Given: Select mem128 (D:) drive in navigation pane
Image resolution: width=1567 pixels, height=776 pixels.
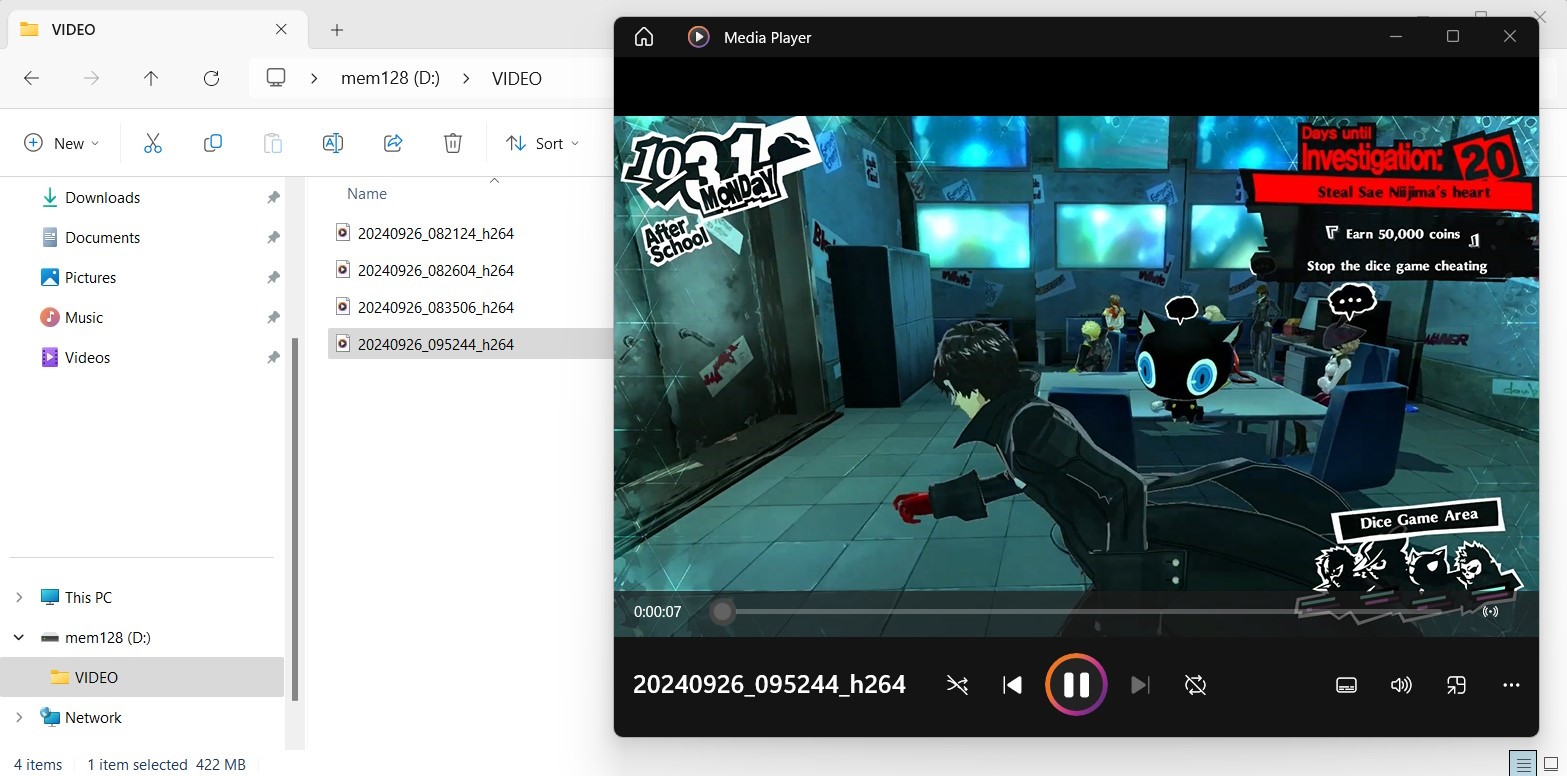Looking at the screenshot, I should coord(107,638).
